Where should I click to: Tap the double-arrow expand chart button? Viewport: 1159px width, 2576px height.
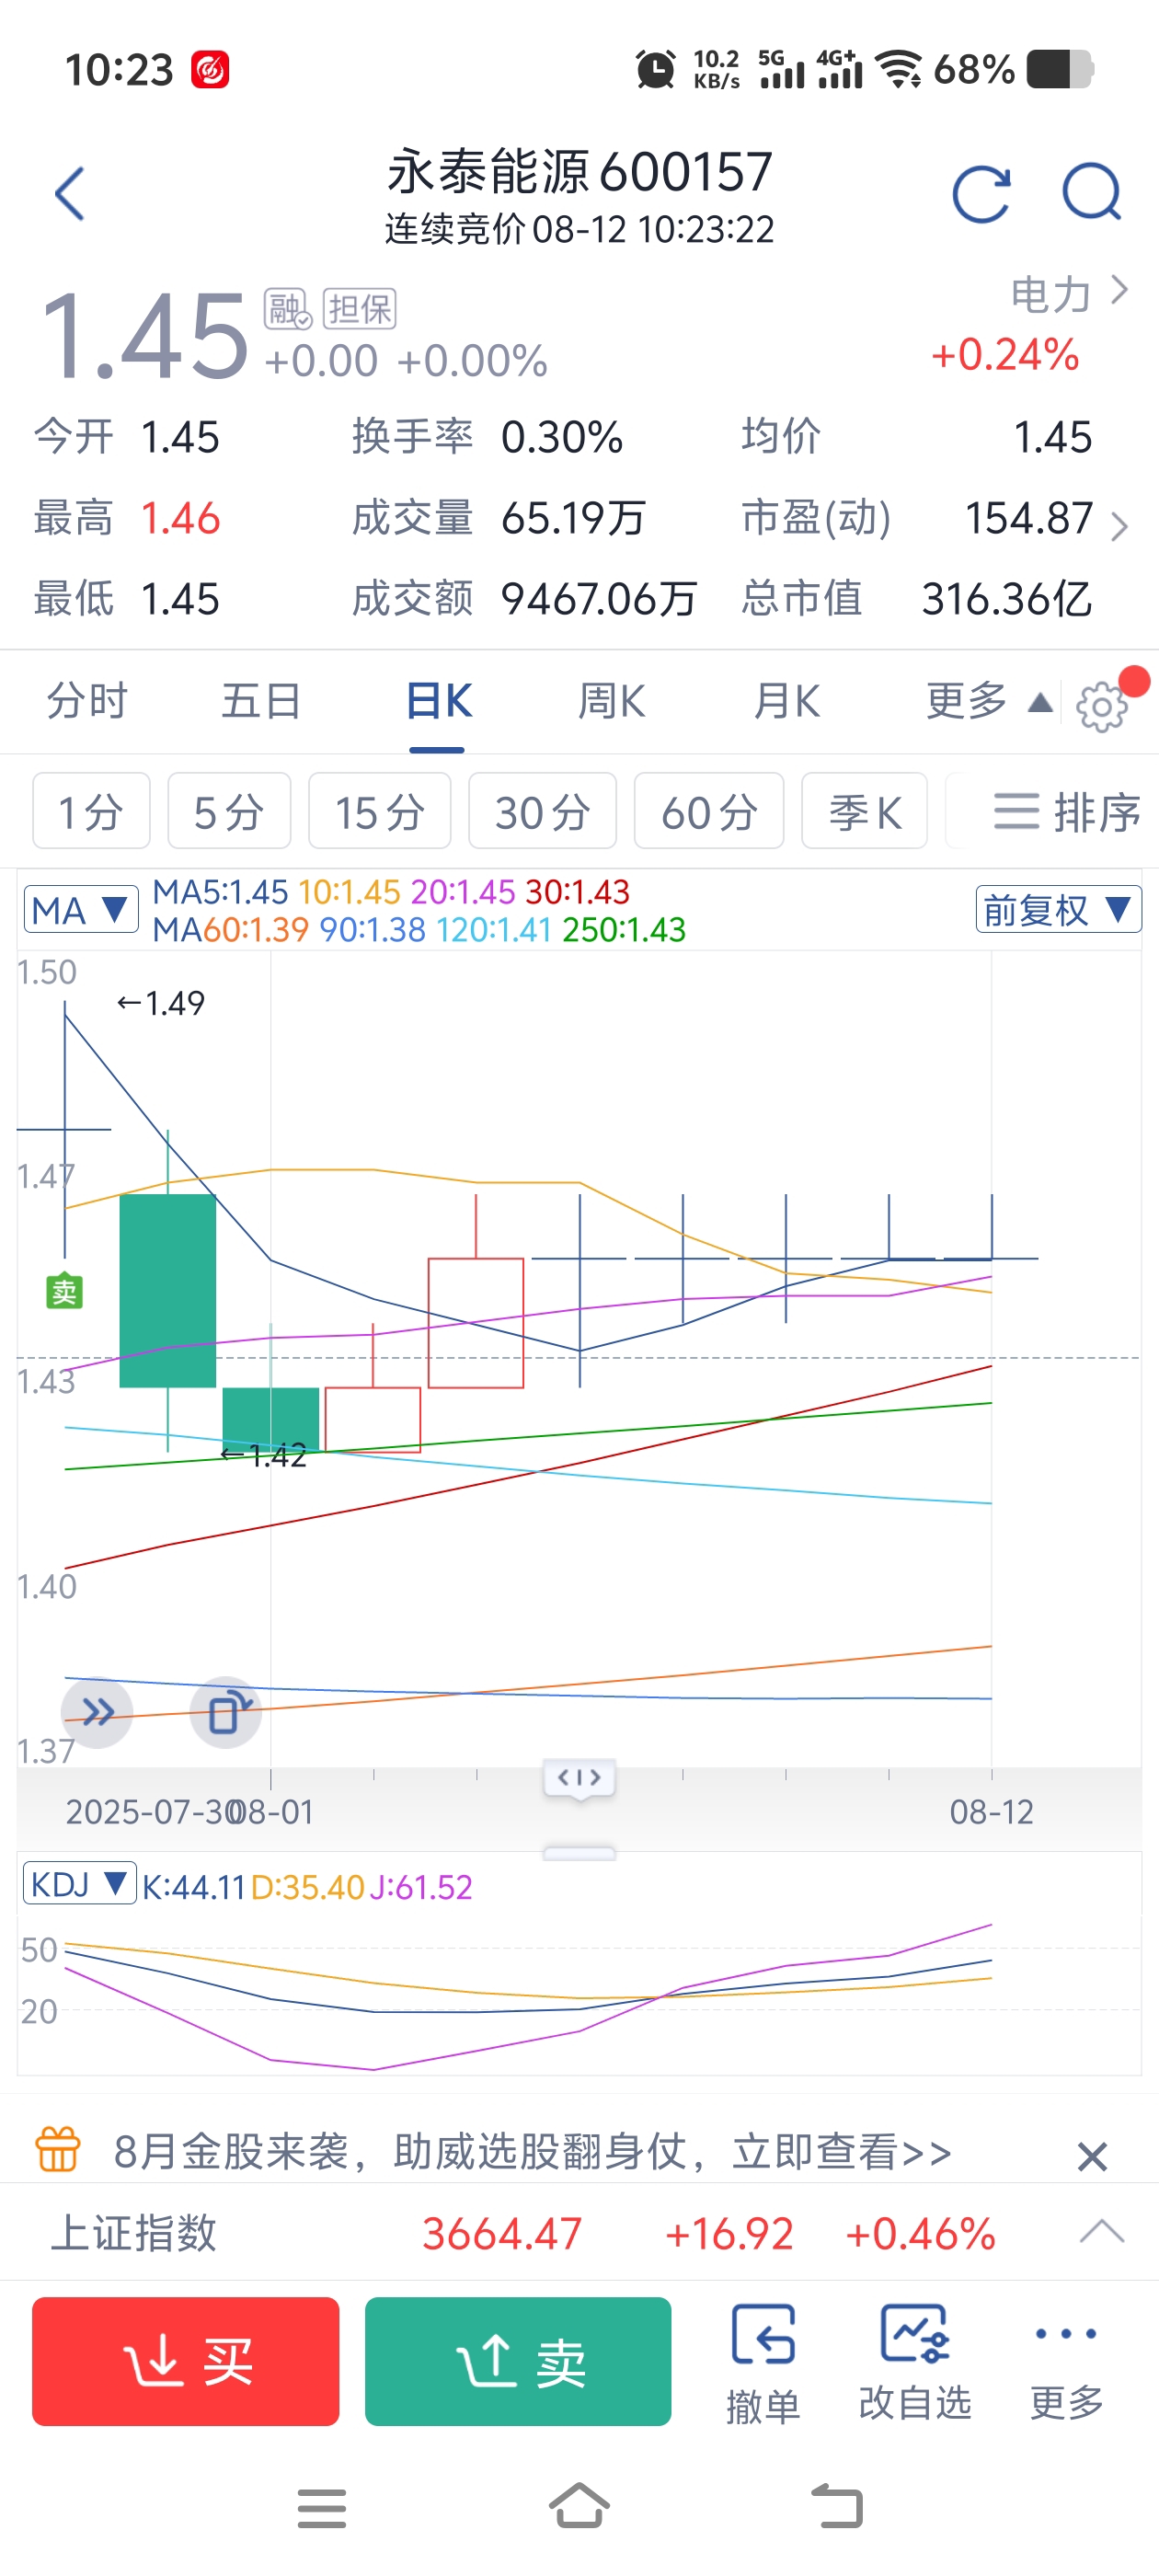[x=98, y=1712]
